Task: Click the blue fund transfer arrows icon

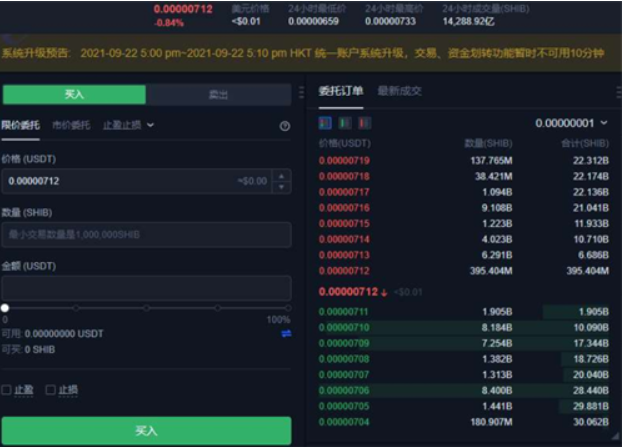Action: (x=286, y=333)
